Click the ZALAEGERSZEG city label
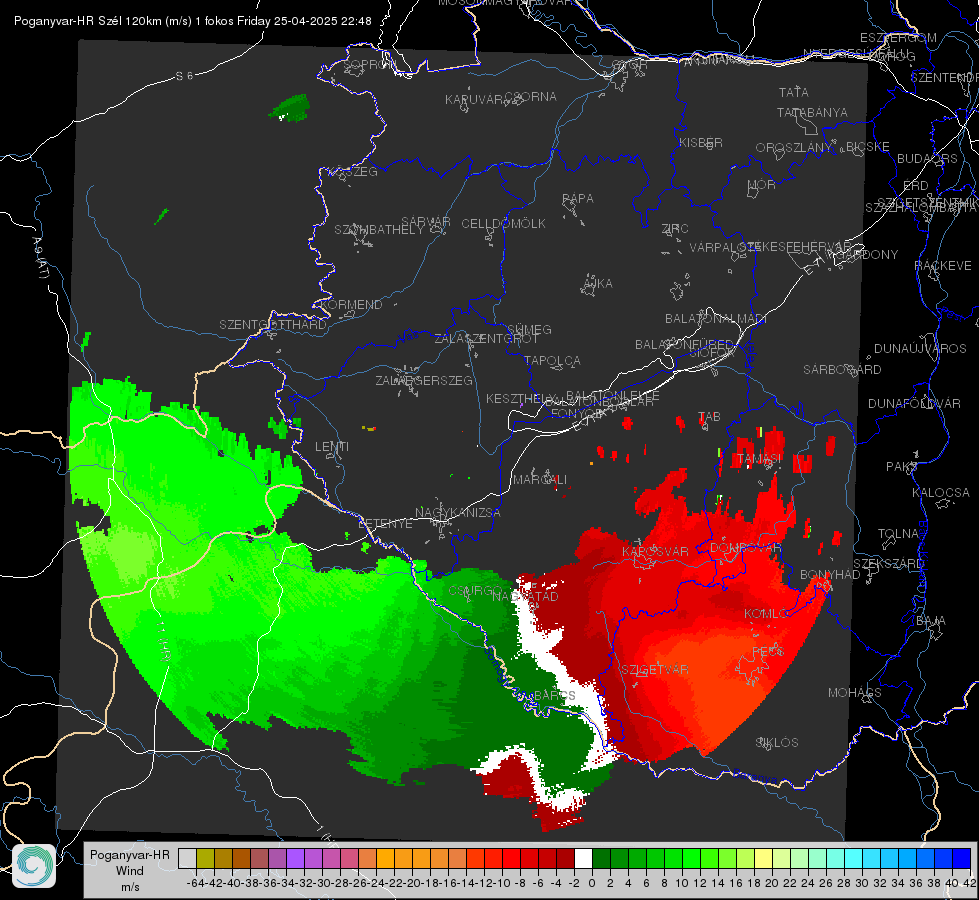979x900 pixels. [x=424, y=380]
